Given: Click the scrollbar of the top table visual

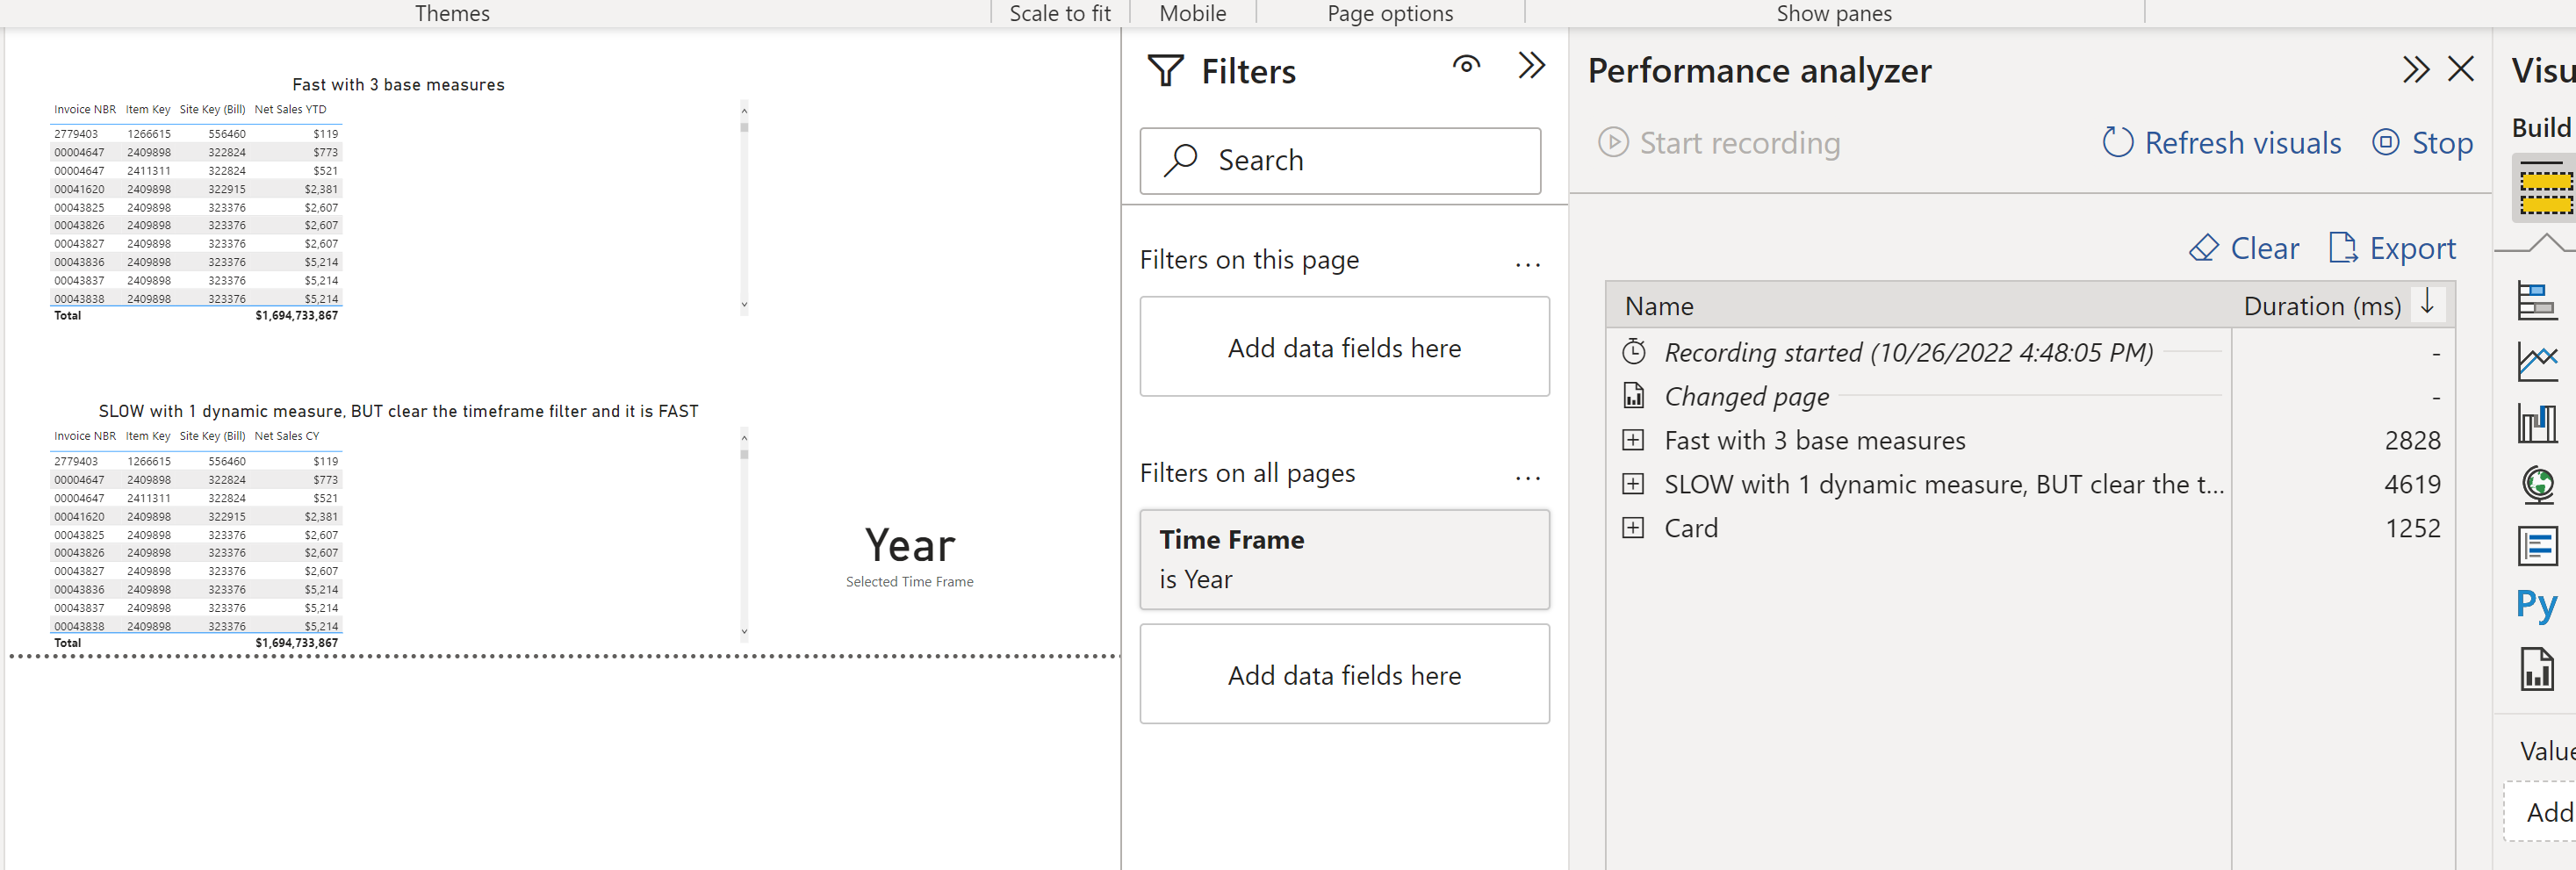Looking at the screenshot, I should click(744, 208).
